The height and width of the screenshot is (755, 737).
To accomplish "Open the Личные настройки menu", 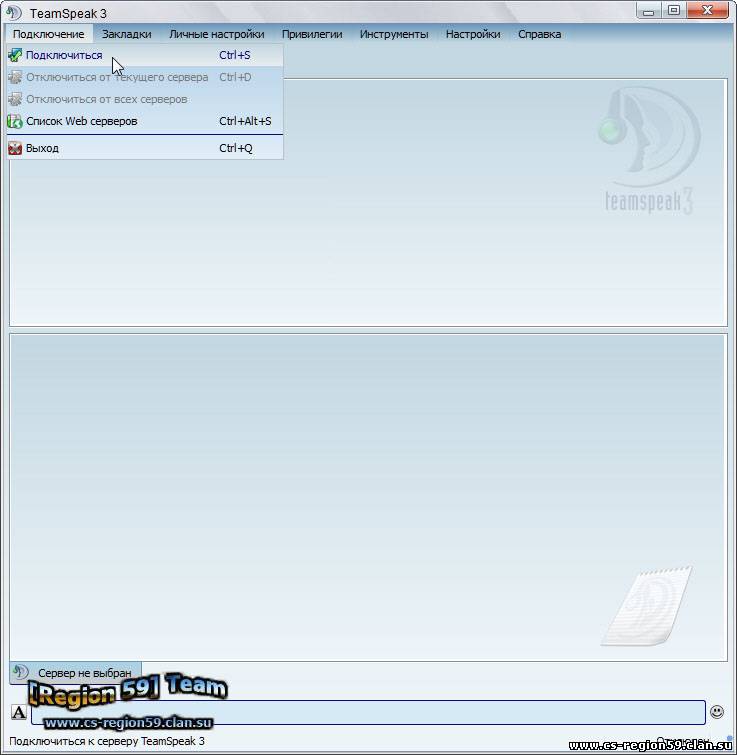I will pos(217,34).
